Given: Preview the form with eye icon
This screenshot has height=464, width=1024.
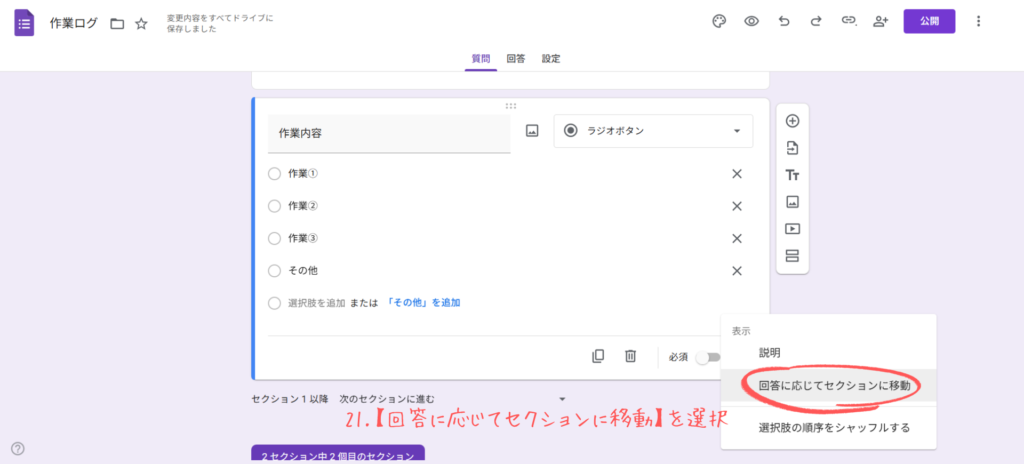Looking at the screenshot, I should (x=752, y=21).
